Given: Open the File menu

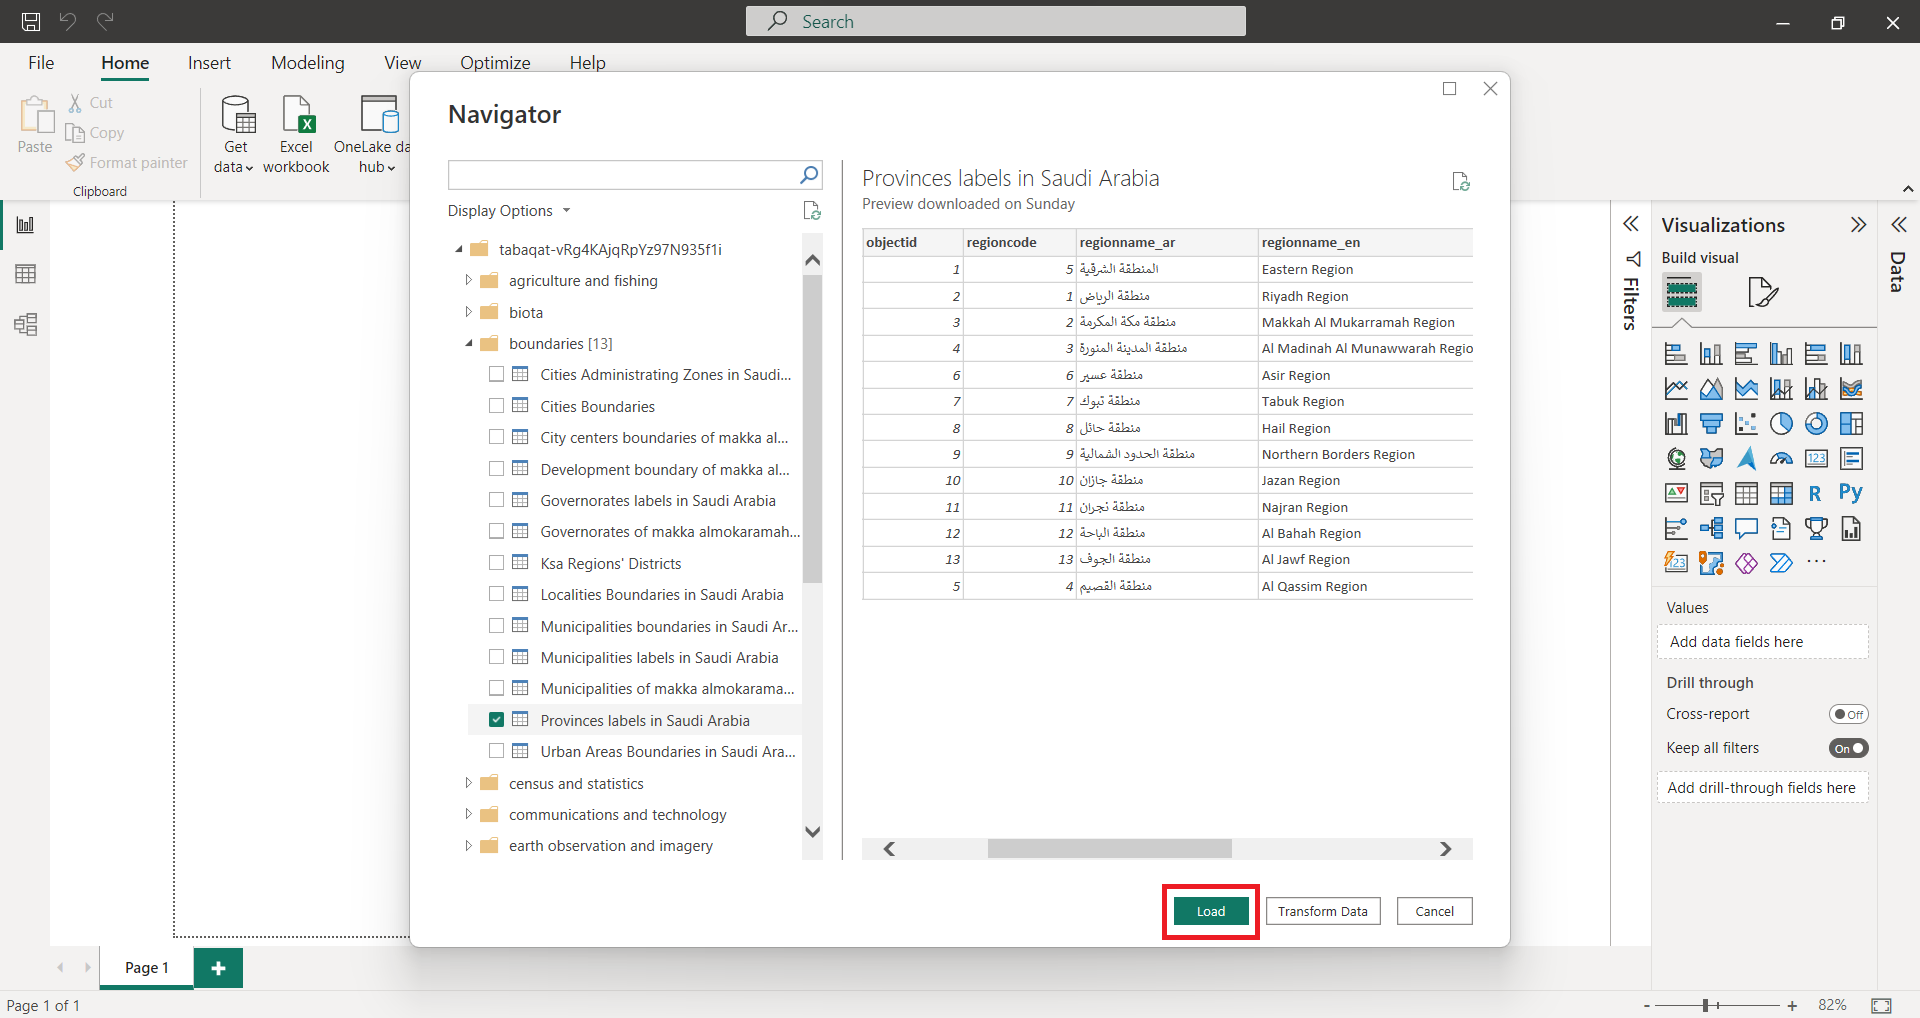Looking at the screenshot, I should 41,62.
